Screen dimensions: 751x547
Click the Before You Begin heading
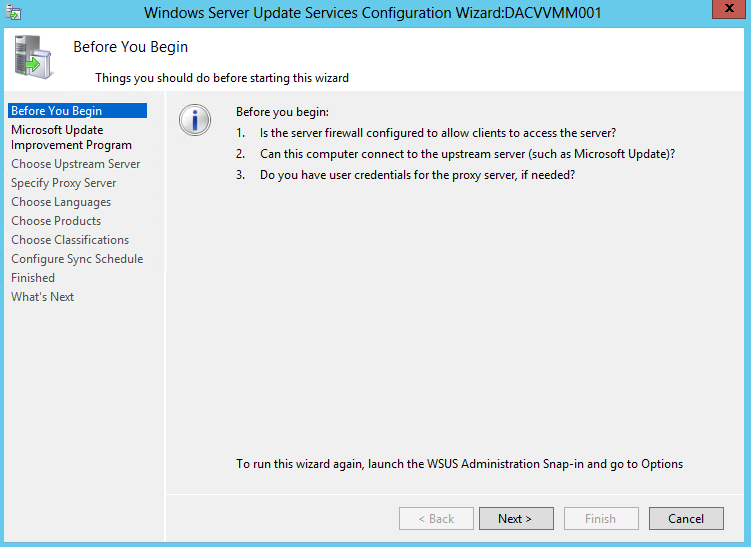(x=130, y=47)
